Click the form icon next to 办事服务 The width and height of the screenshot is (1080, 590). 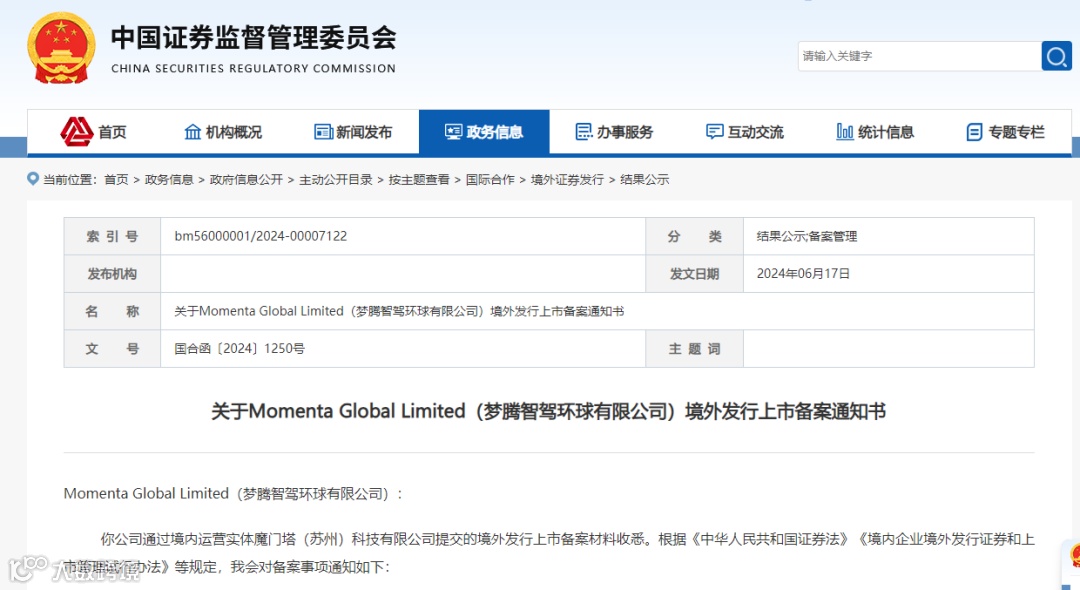tap(583, 131)
